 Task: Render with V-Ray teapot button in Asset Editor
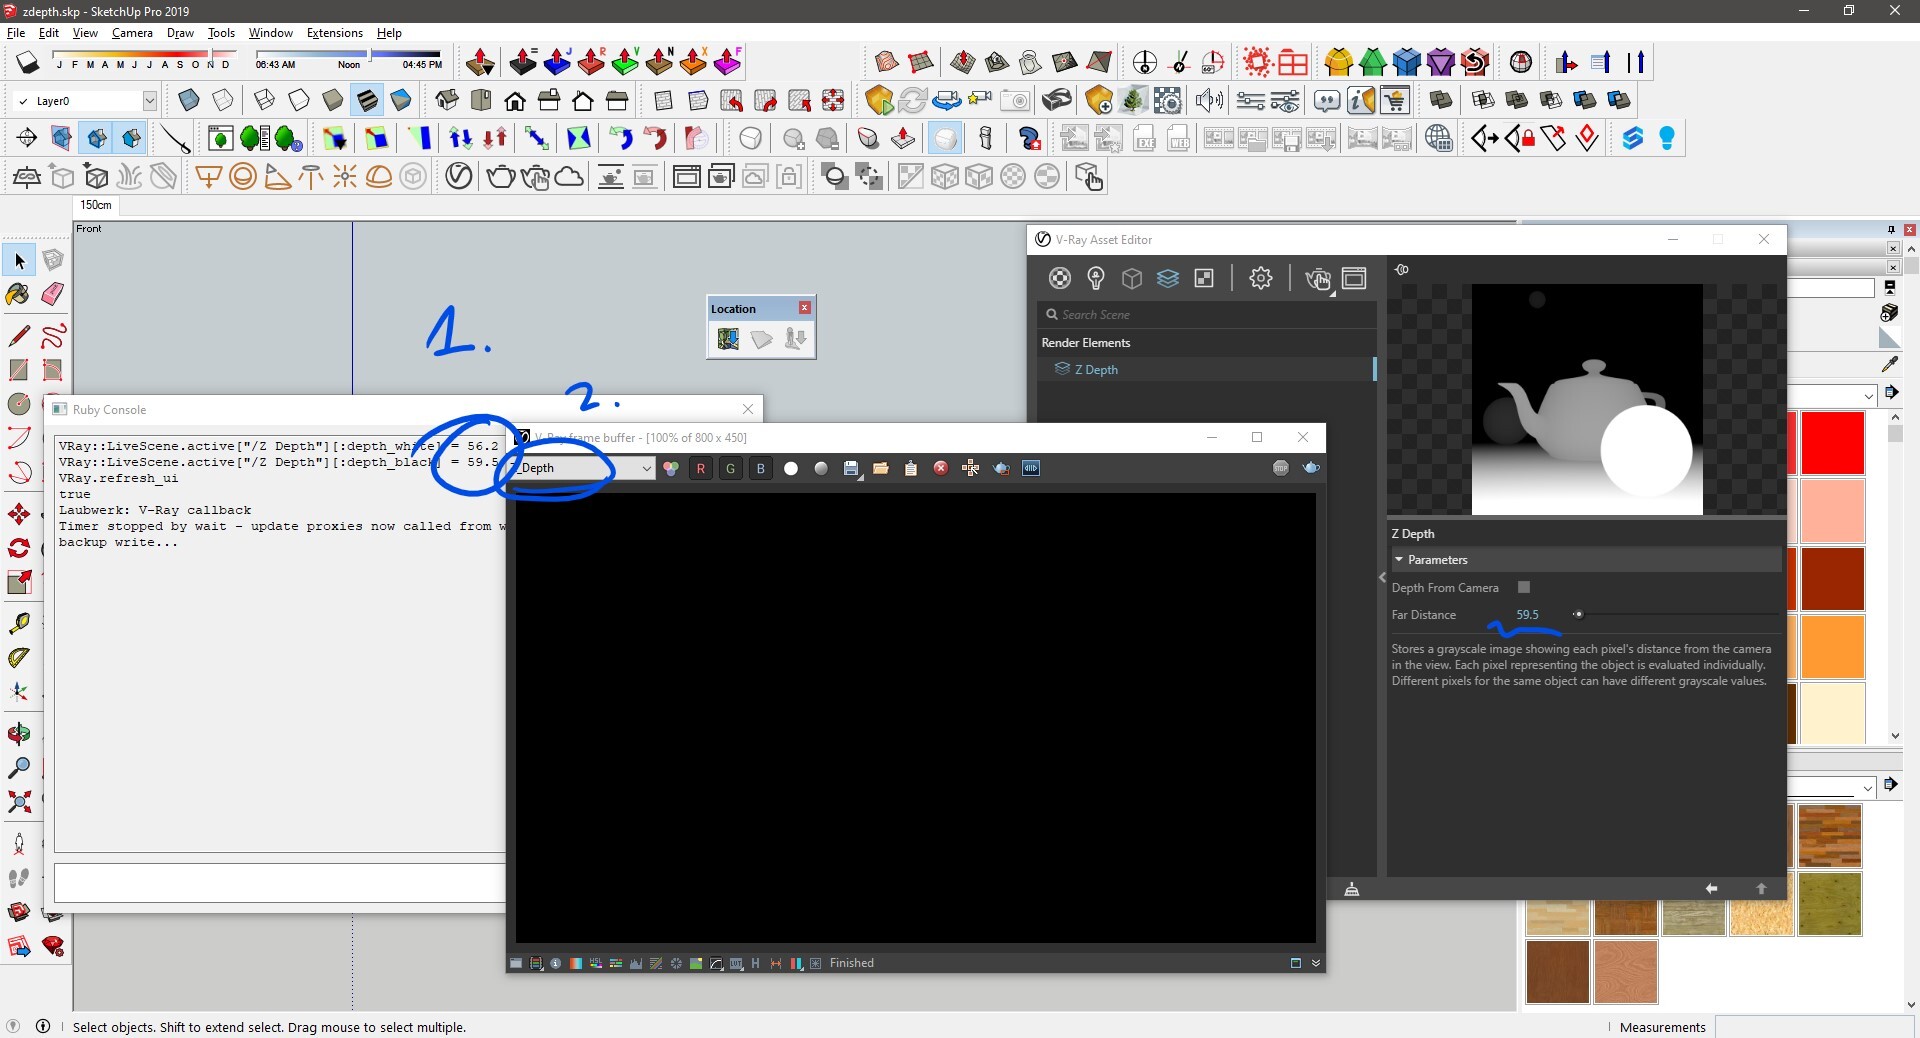point(1316,278)
